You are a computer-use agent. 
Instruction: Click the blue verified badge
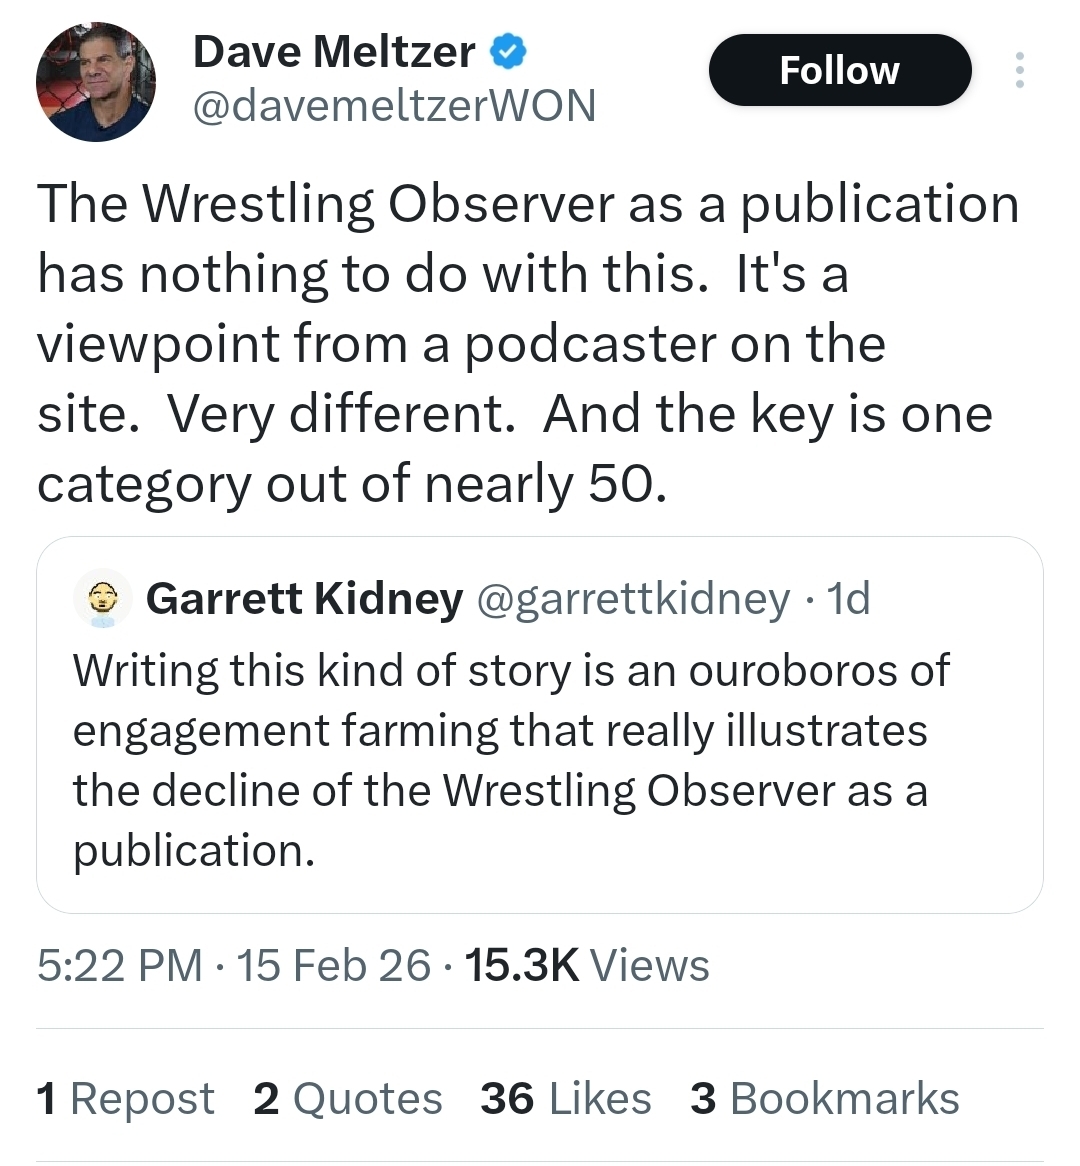tap(509, 51)
